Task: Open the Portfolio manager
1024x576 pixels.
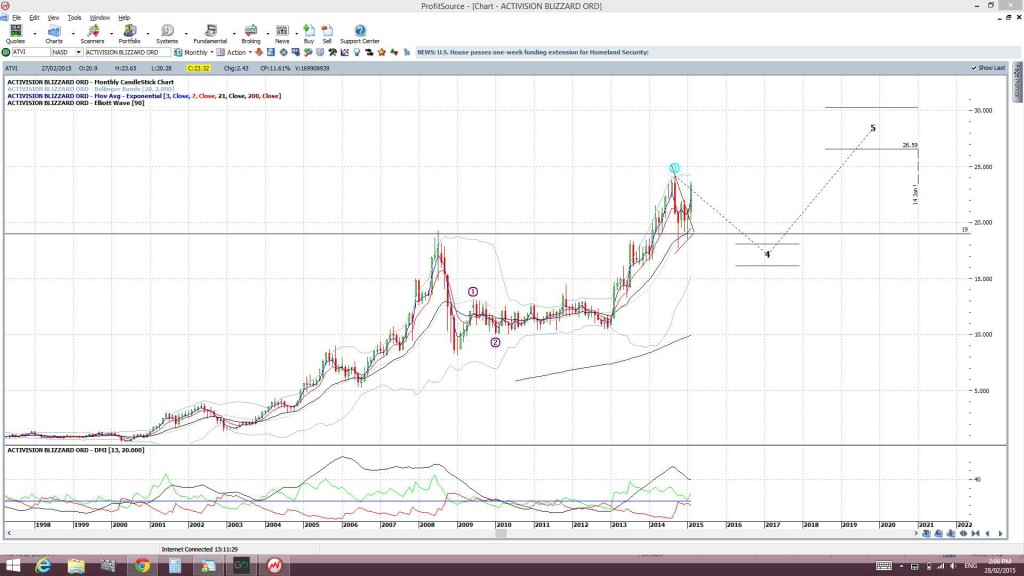Action: [x=129, y=34]
